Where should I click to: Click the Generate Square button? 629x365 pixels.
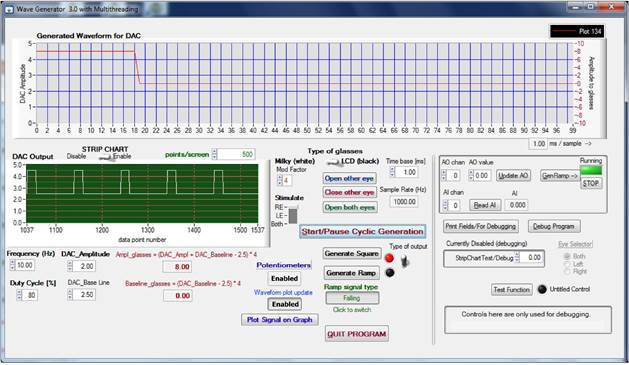click(351, 253)
